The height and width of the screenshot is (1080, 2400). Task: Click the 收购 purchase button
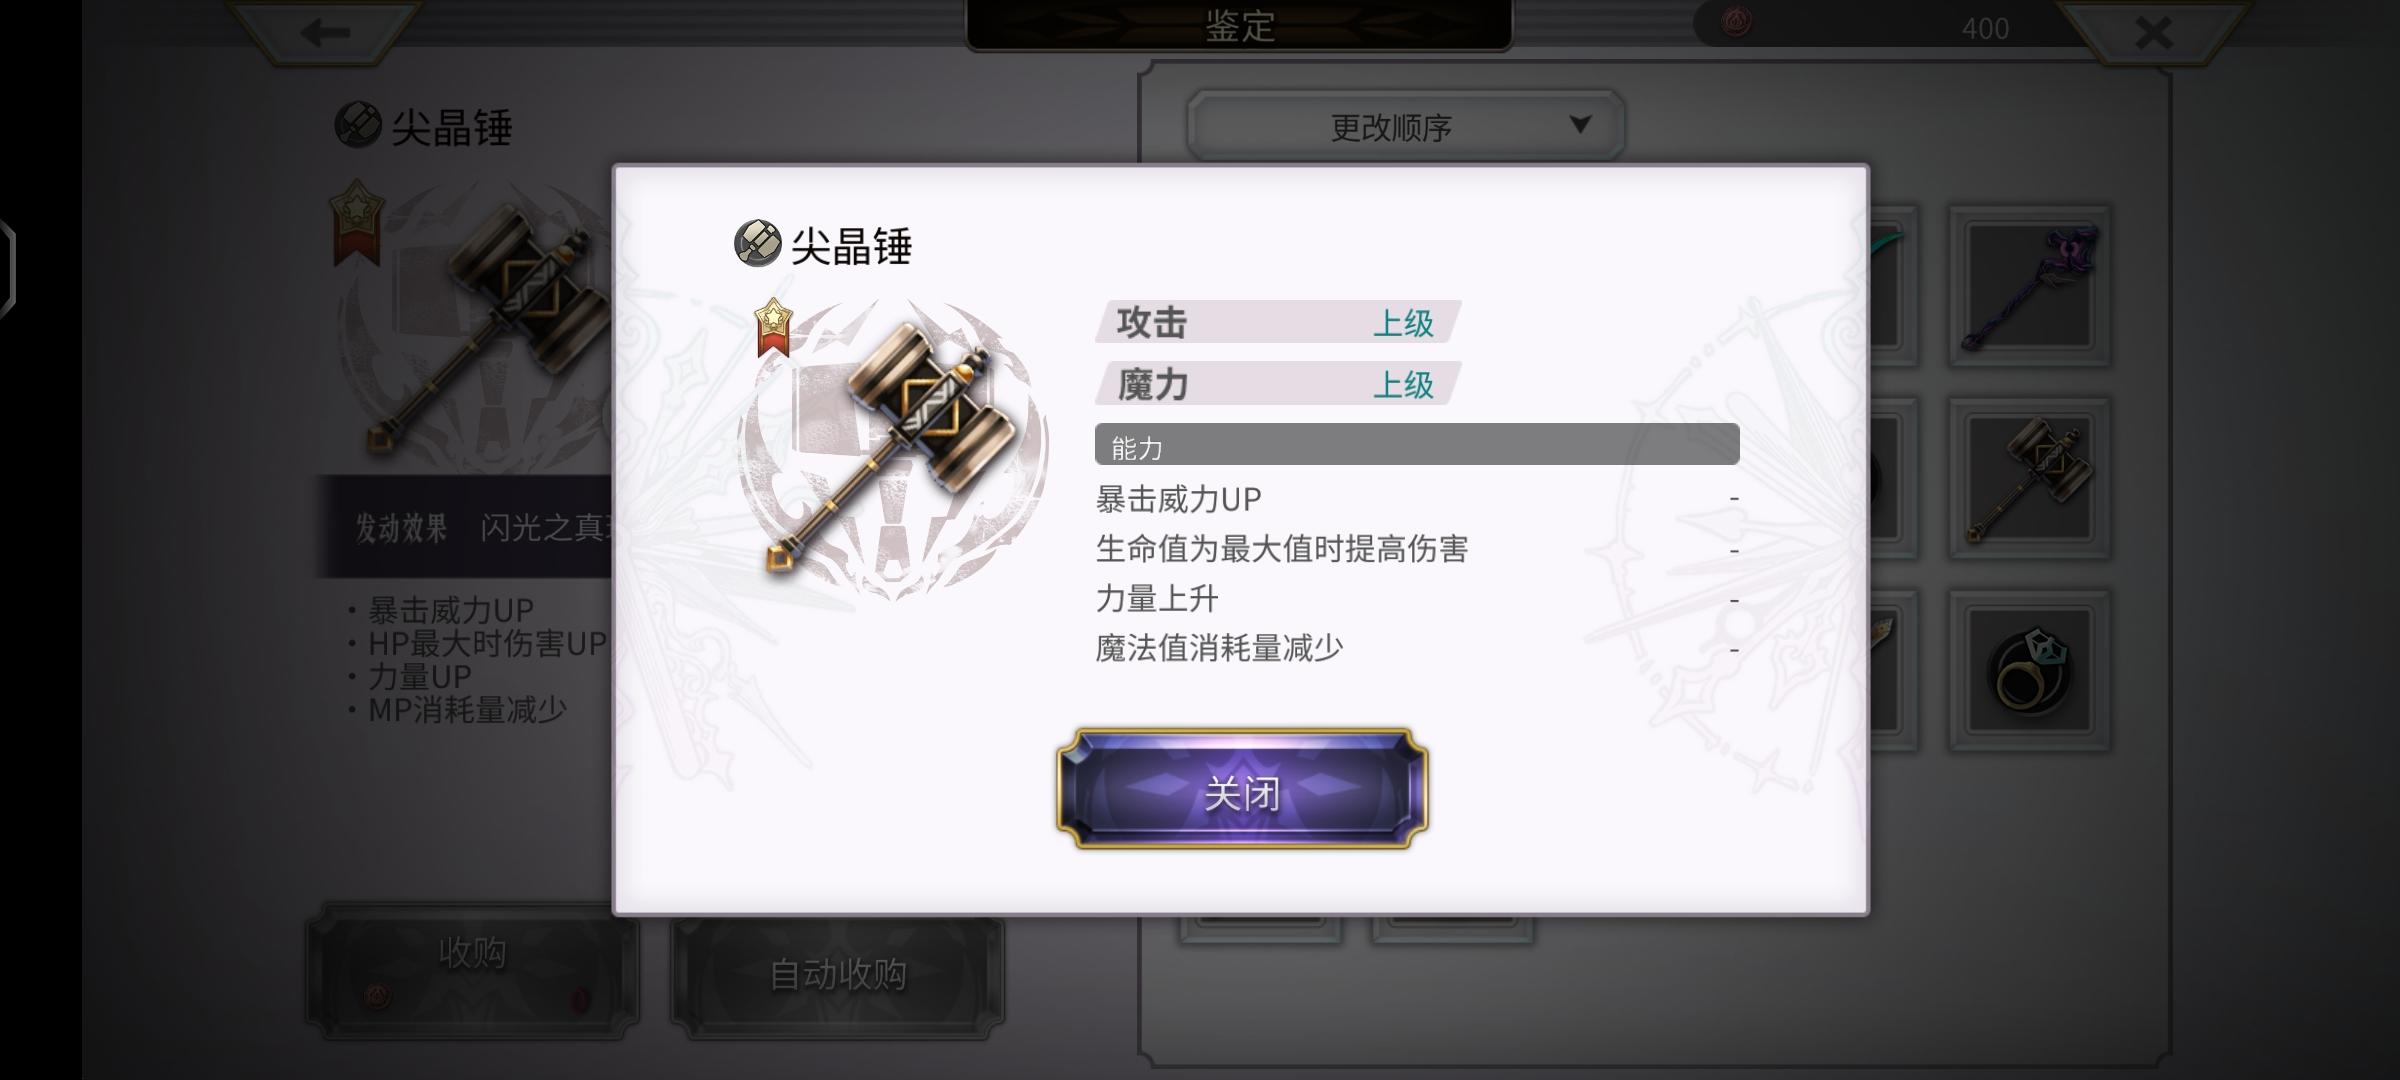point(472,970)
